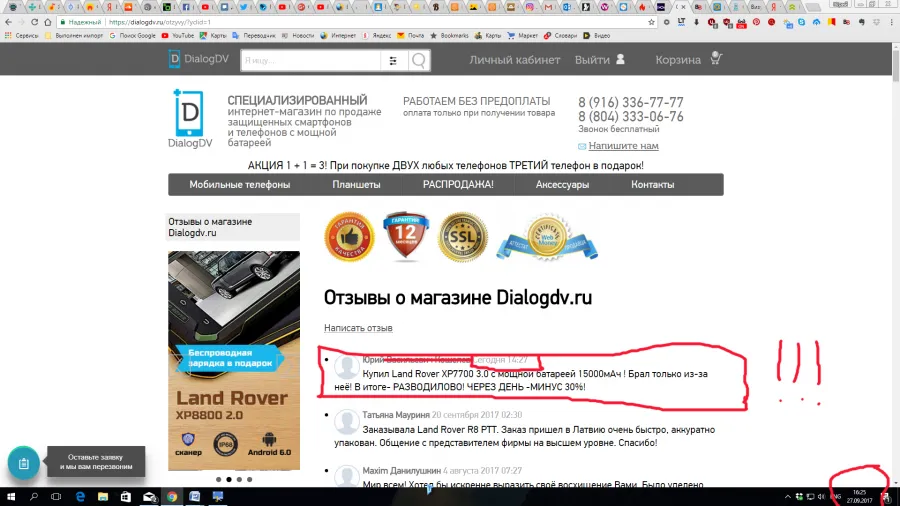
Task: Click Юрий's reviewer avatar
Action: click(x=347, y=367)
